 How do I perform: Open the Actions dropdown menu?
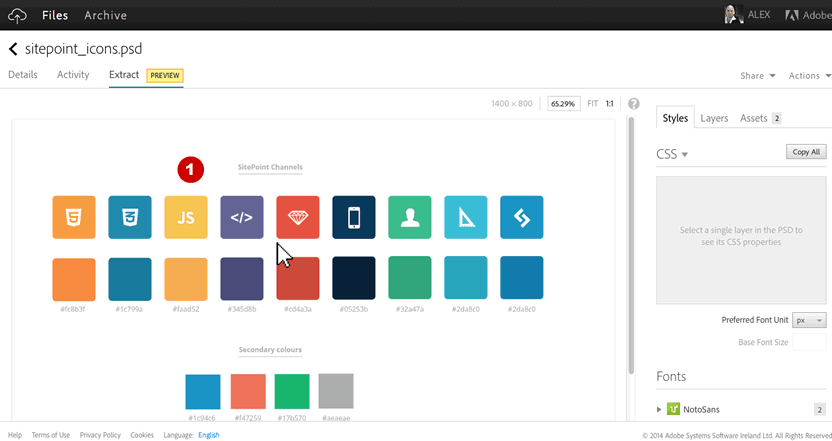810,76
